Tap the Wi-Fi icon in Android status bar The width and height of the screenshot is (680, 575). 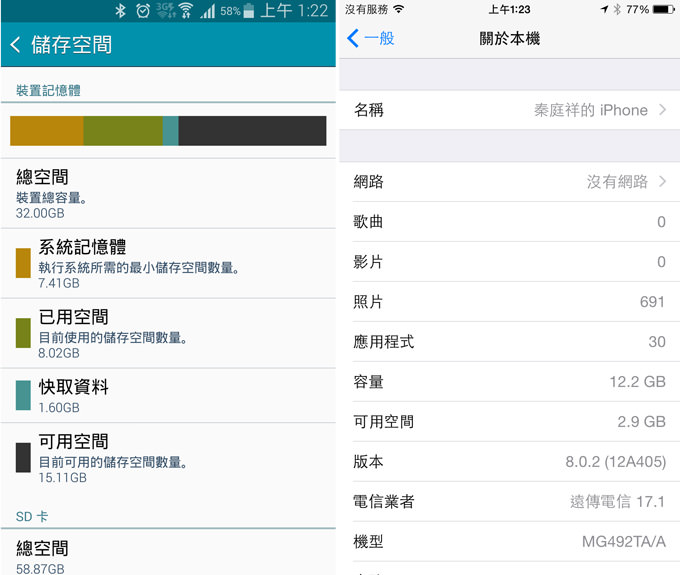coord(186,11)
